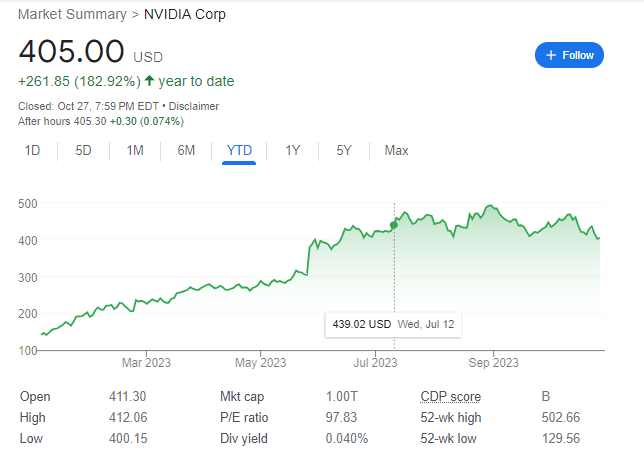Select the 1D time range tab
The height and width of the screenshot is (463, 644).
[x=32, y=151]
